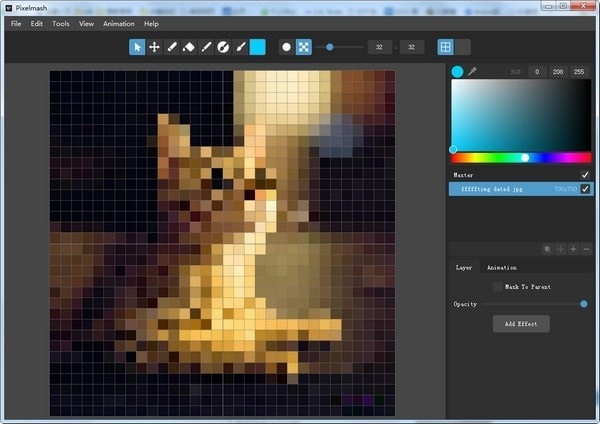
Task: Click the cyan toolbar color swatch
Action: pyautogui.click(x=257, y=47)
